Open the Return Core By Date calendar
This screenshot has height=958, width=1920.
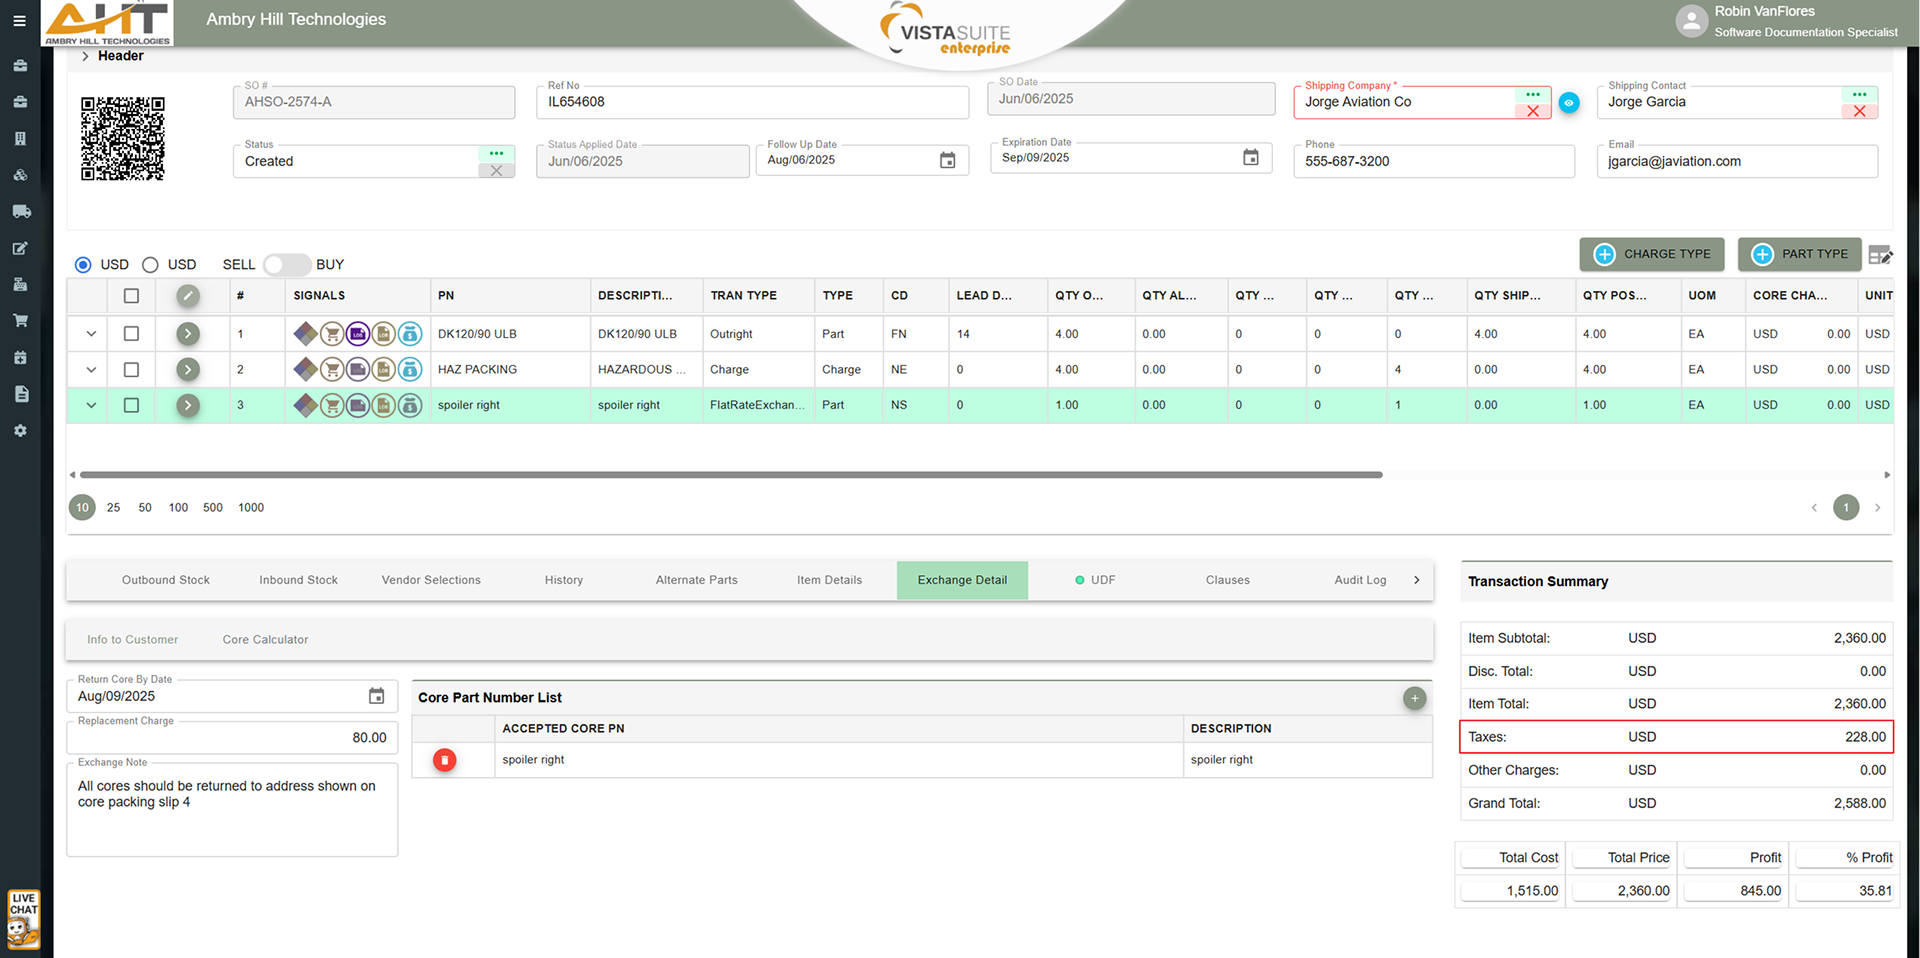376,696
